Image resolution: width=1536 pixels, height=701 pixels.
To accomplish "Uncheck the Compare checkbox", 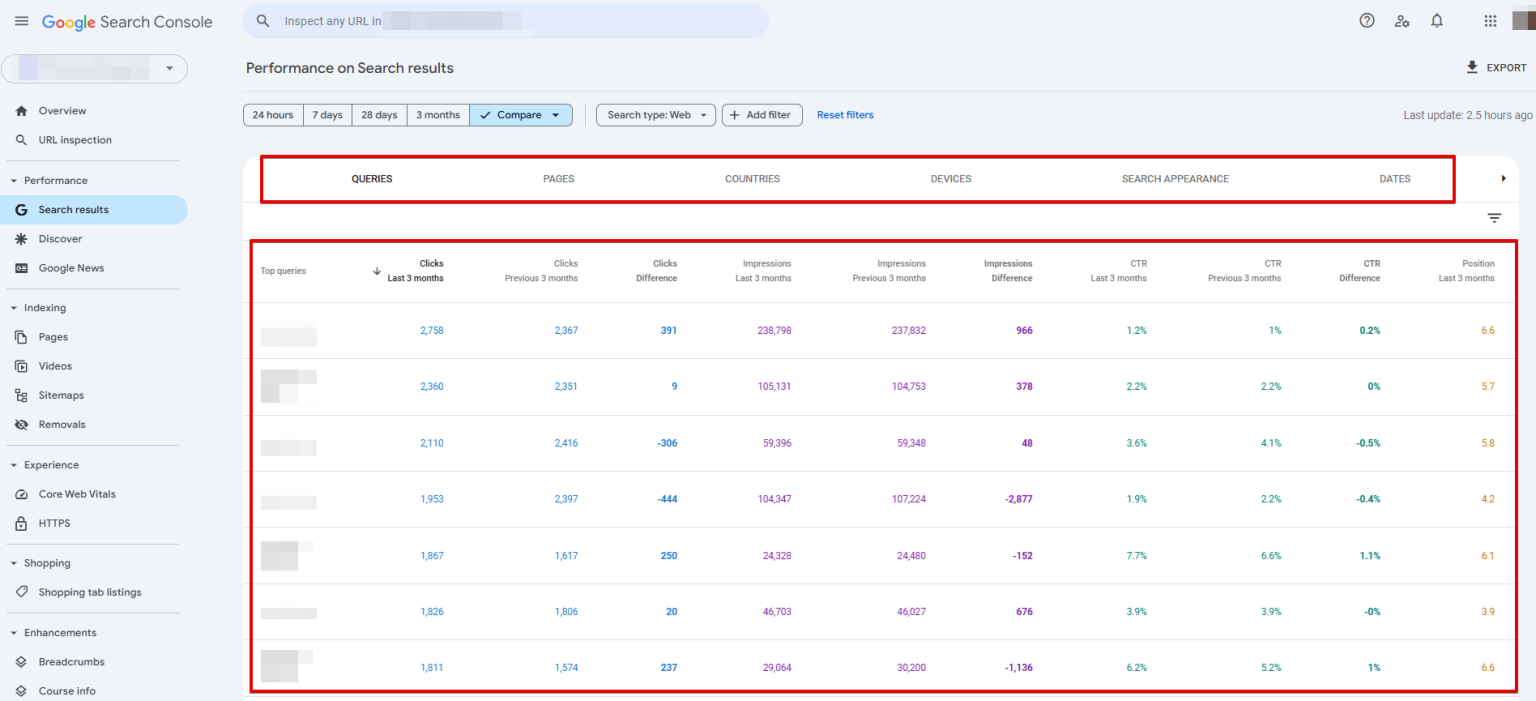I will 487,114.
